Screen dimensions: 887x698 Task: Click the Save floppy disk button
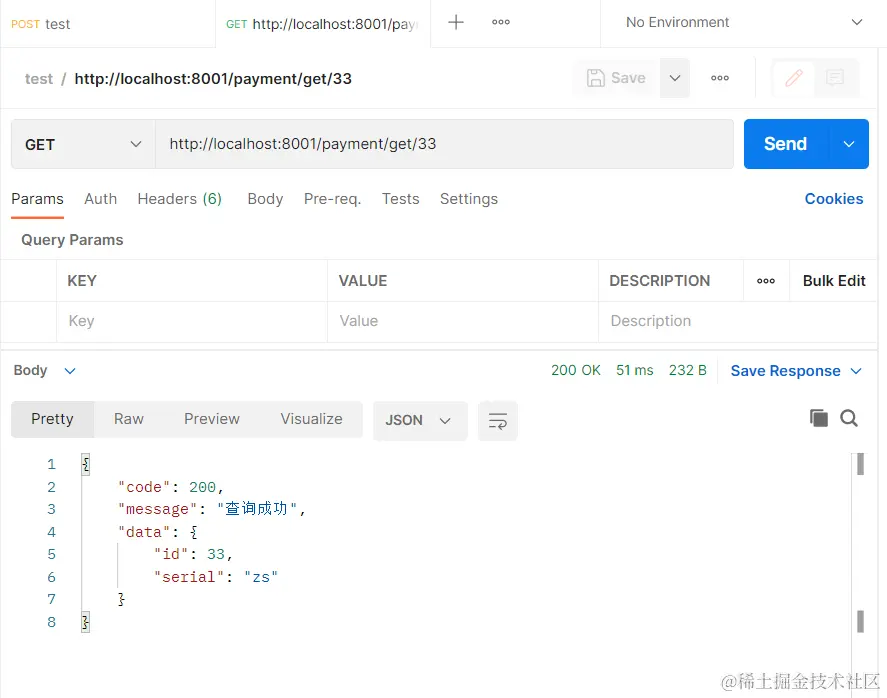(x=617, y=77)
